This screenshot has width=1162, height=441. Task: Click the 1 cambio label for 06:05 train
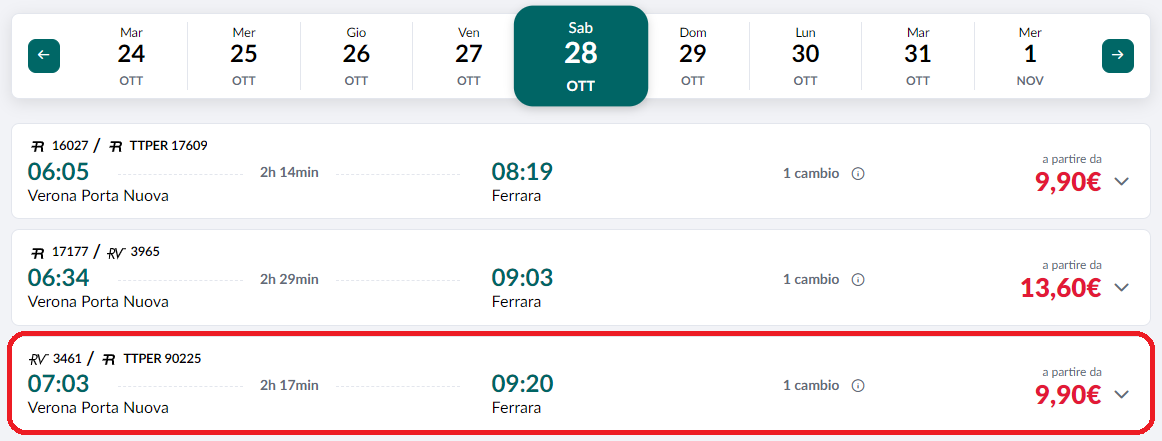coord(811,174)
